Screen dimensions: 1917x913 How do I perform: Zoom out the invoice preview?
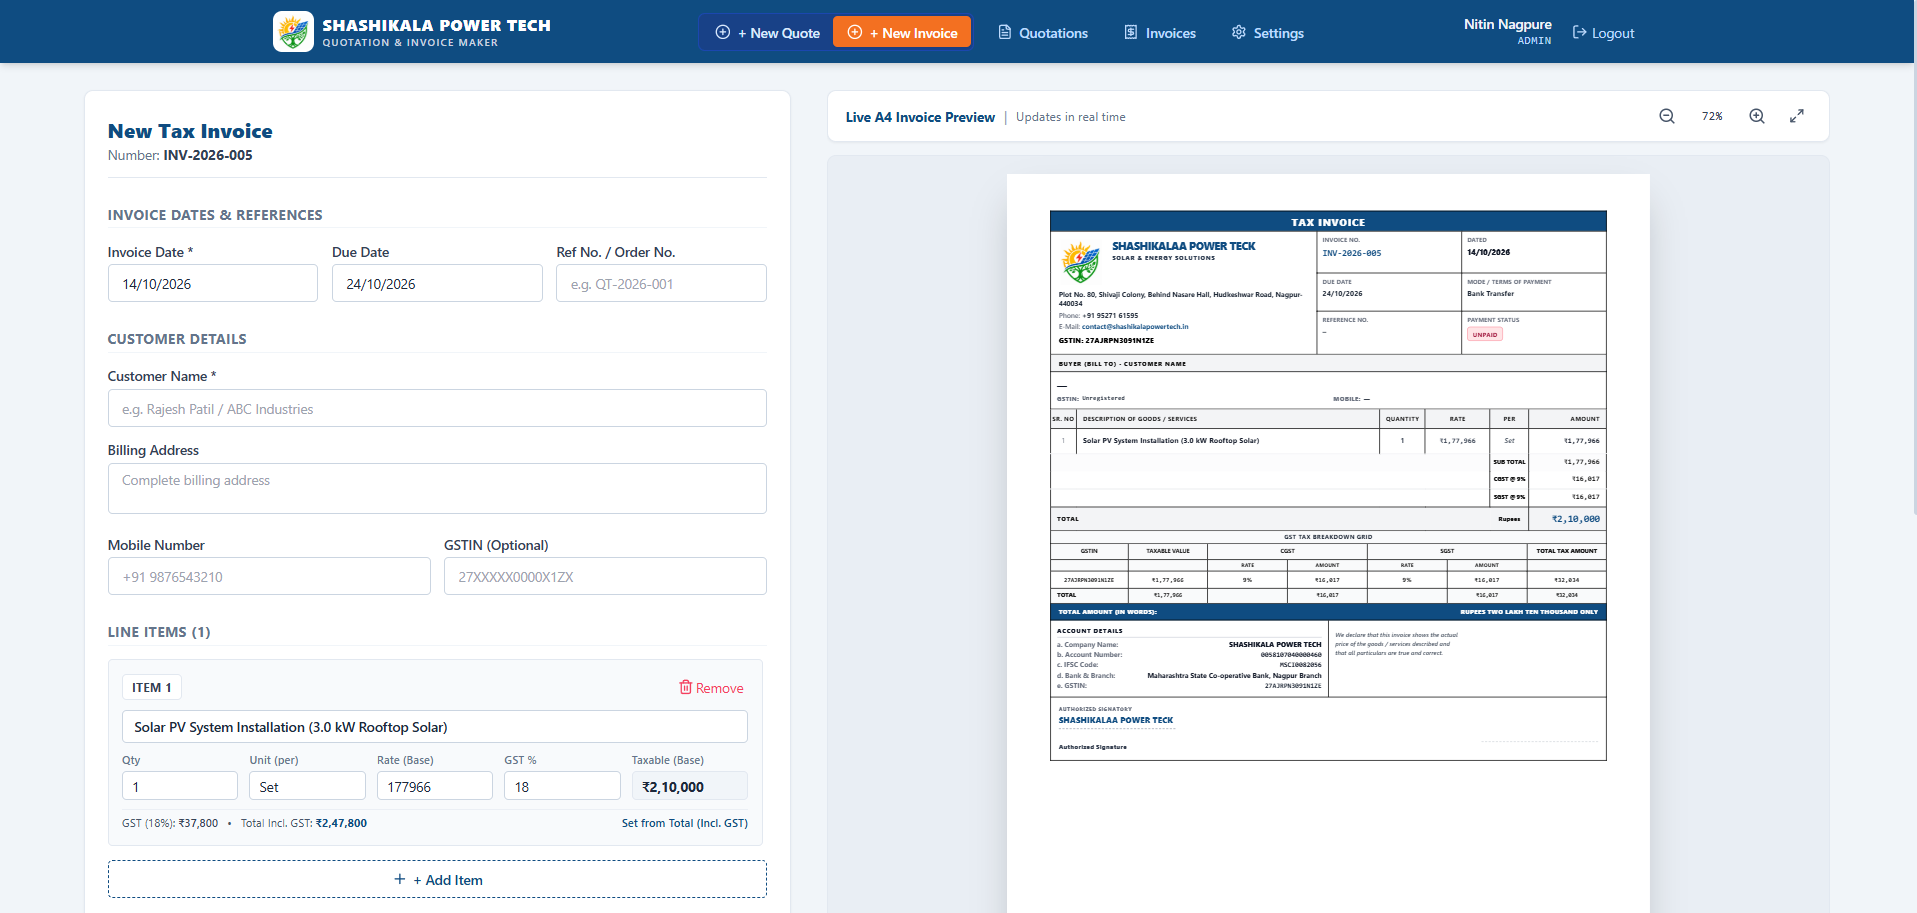(x=1667, y=116)
